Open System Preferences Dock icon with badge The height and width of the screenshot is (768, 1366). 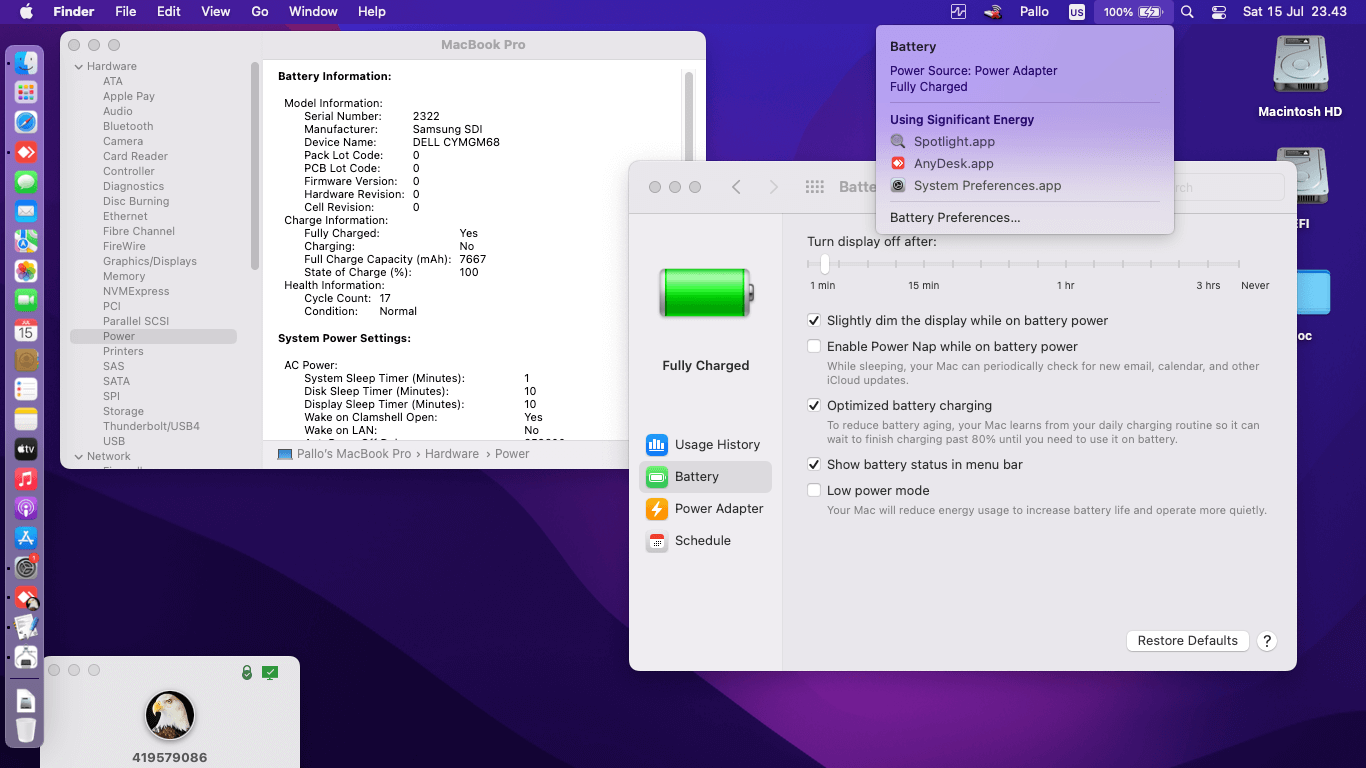[26, 567]
